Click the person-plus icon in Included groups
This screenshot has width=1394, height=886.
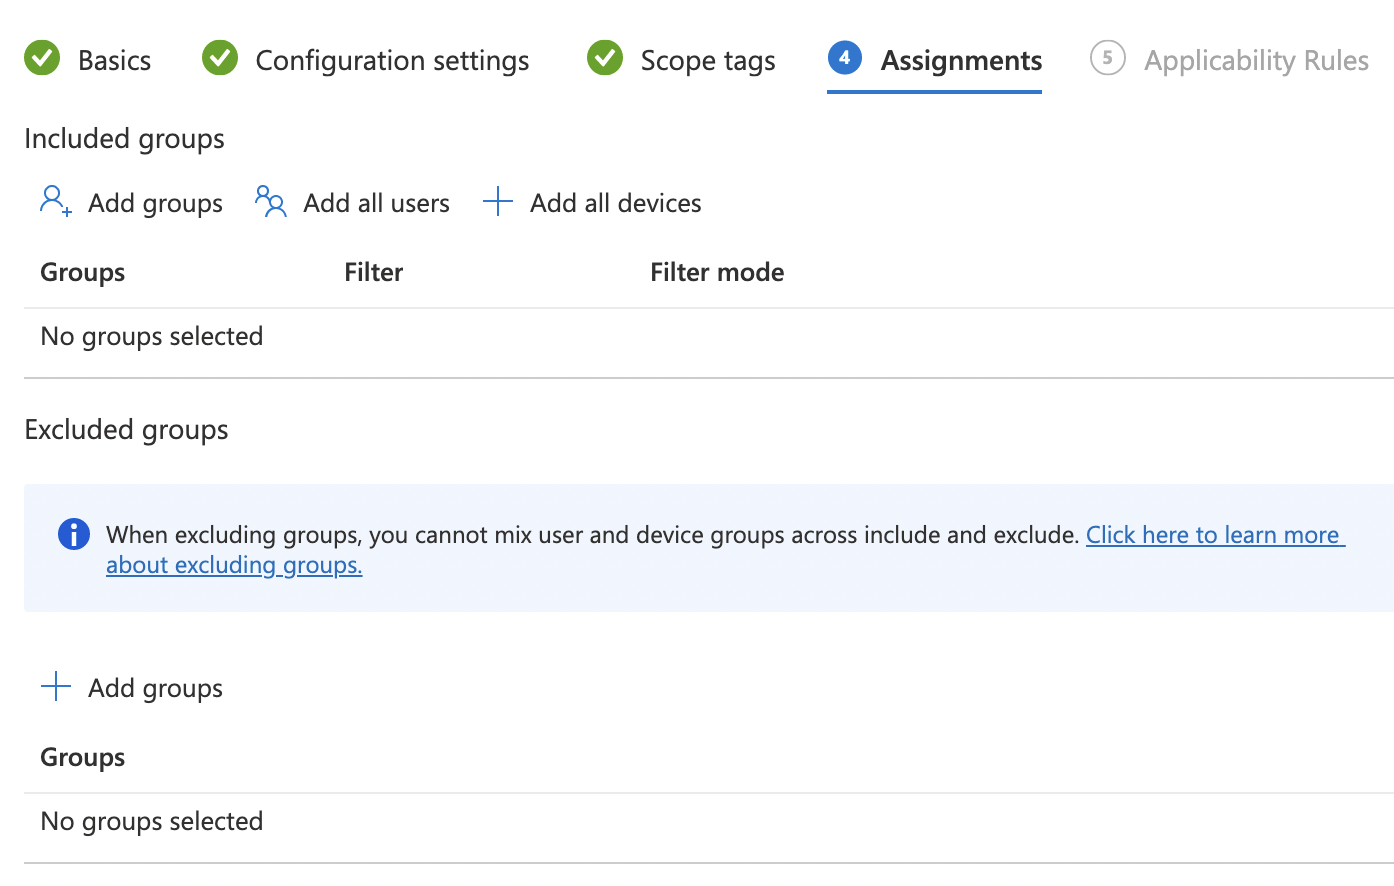[55, 201]
